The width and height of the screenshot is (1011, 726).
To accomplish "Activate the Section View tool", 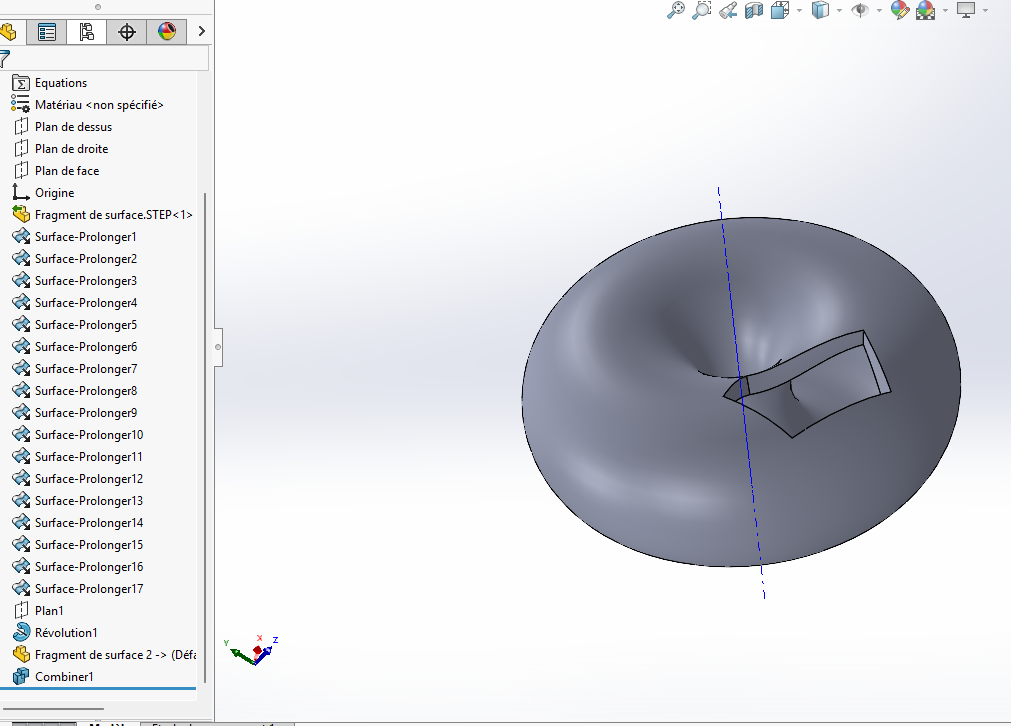I will [754, 10].
